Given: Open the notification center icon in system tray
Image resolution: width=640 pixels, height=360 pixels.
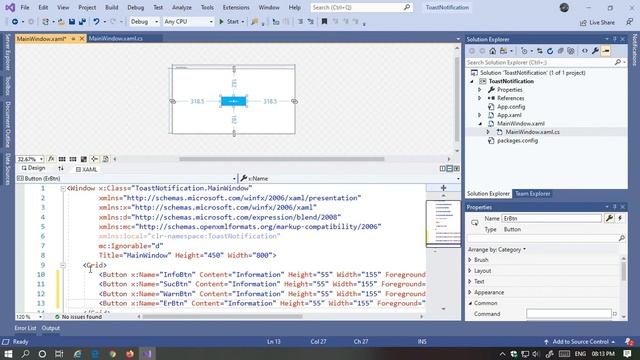Looking at the screenshot, I should [x=627, y=353].
